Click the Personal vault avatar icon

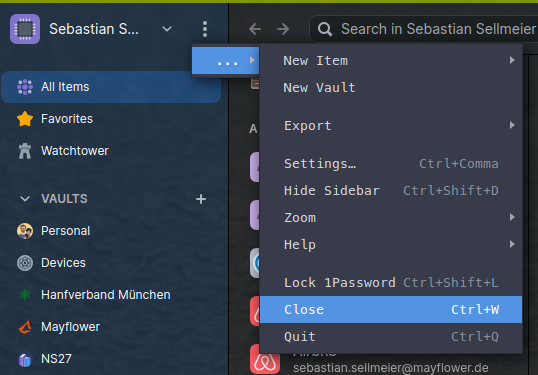[x=25, y=231]
